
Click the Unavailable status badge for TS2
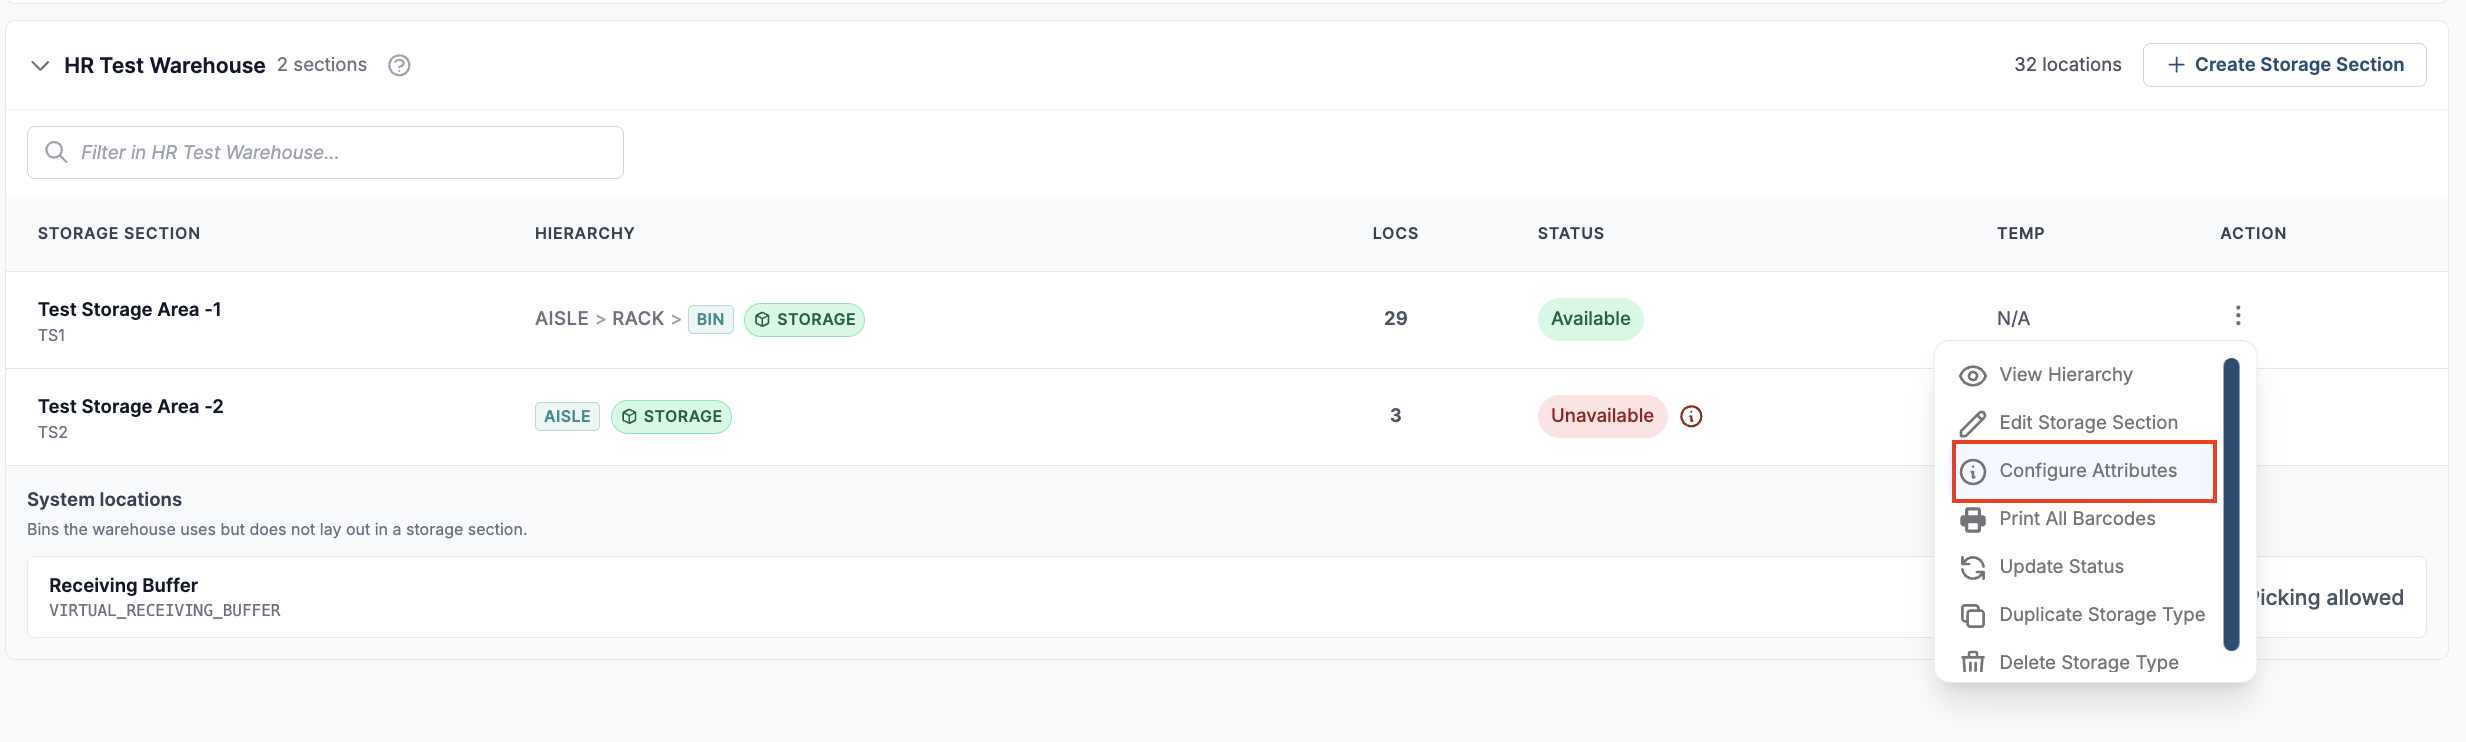click(1602, 416)
